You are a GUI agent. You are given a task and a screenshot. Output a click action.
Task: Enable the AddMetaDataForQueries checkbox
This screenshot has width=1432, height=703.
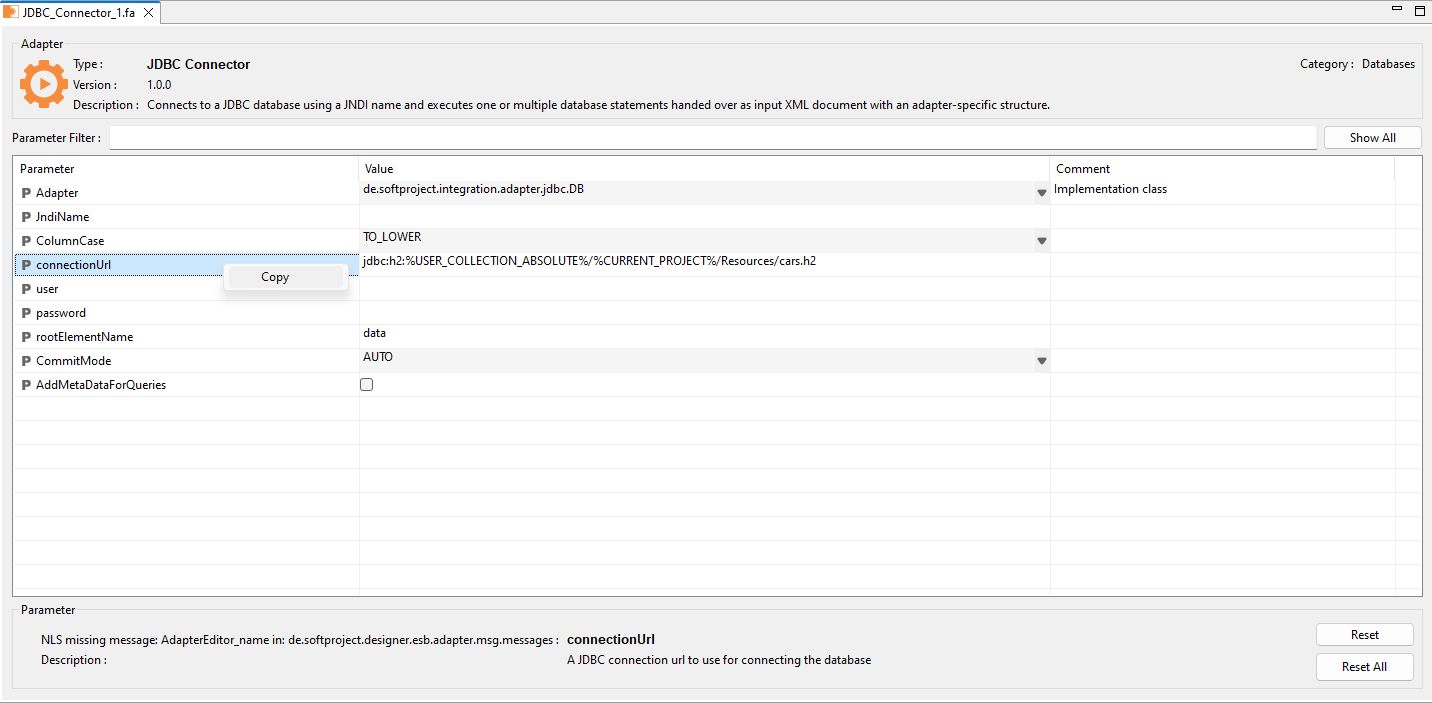point(367,385)
